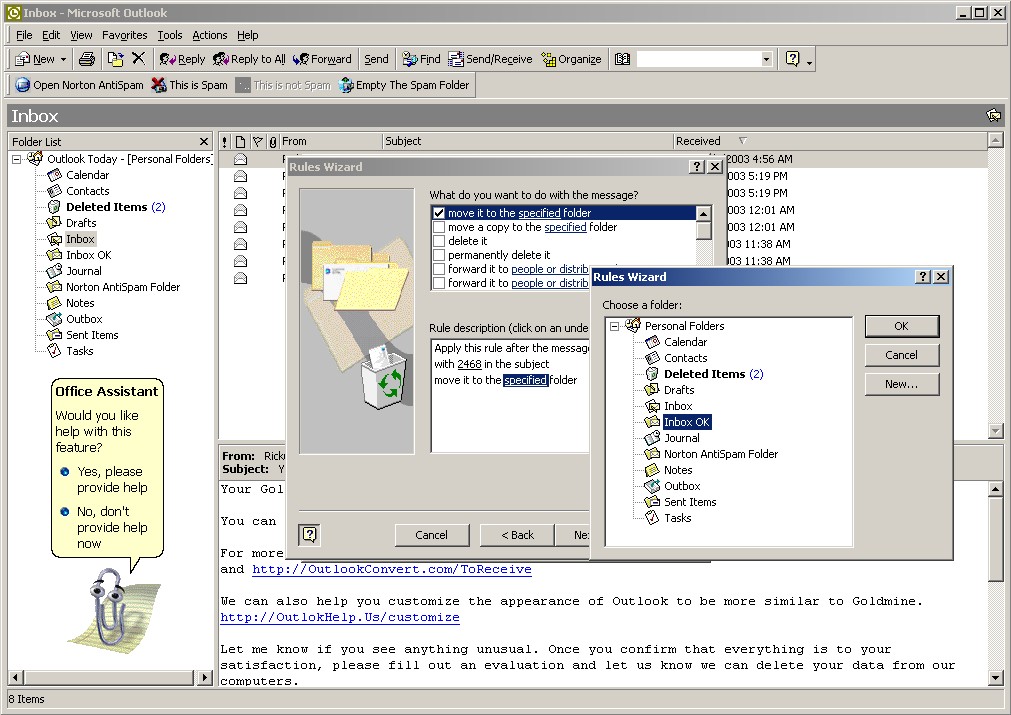This screenshot has height=715, width=1011.
Task: Close the Folder List pane
Action: [x=204, y=142]
